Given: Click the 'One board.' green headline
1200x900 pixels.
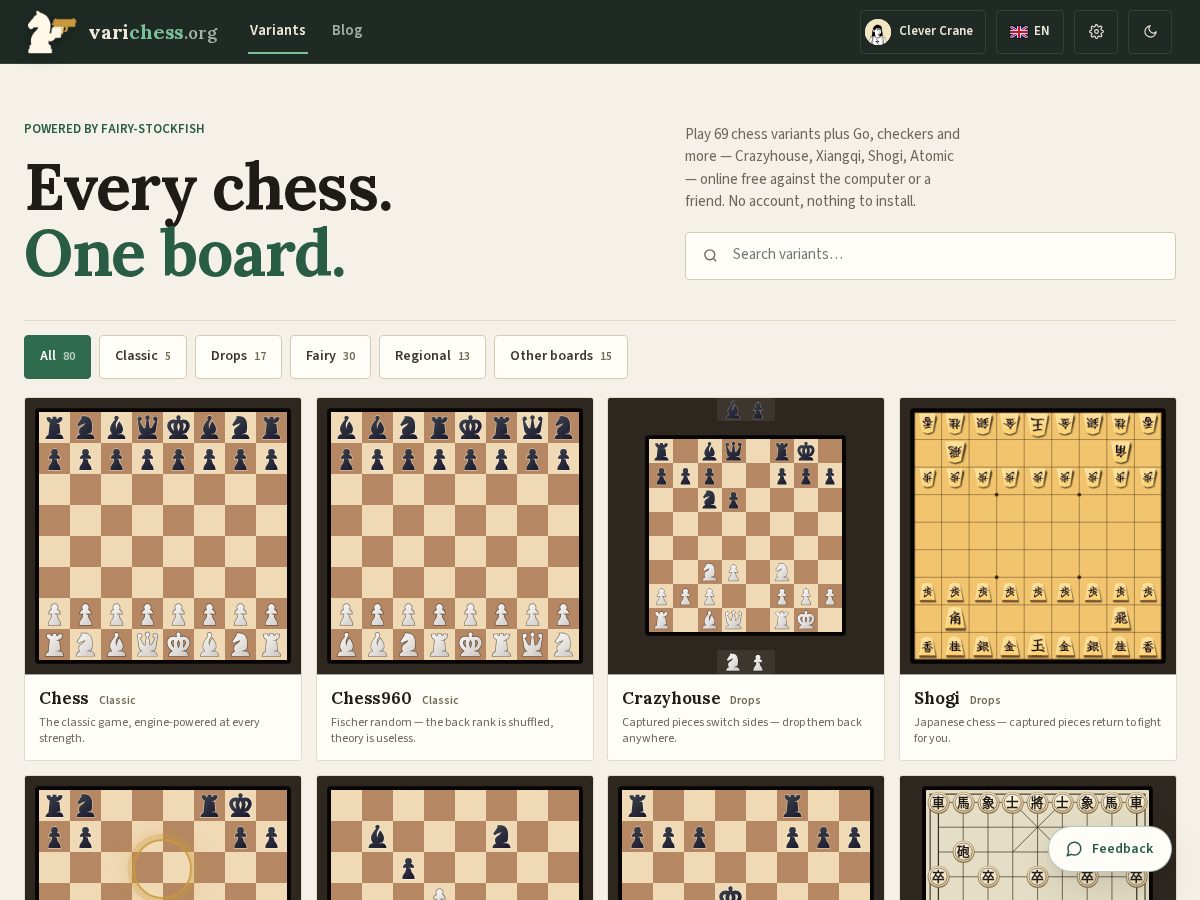Looking at the screenshot, I should [x=184, y=253].
